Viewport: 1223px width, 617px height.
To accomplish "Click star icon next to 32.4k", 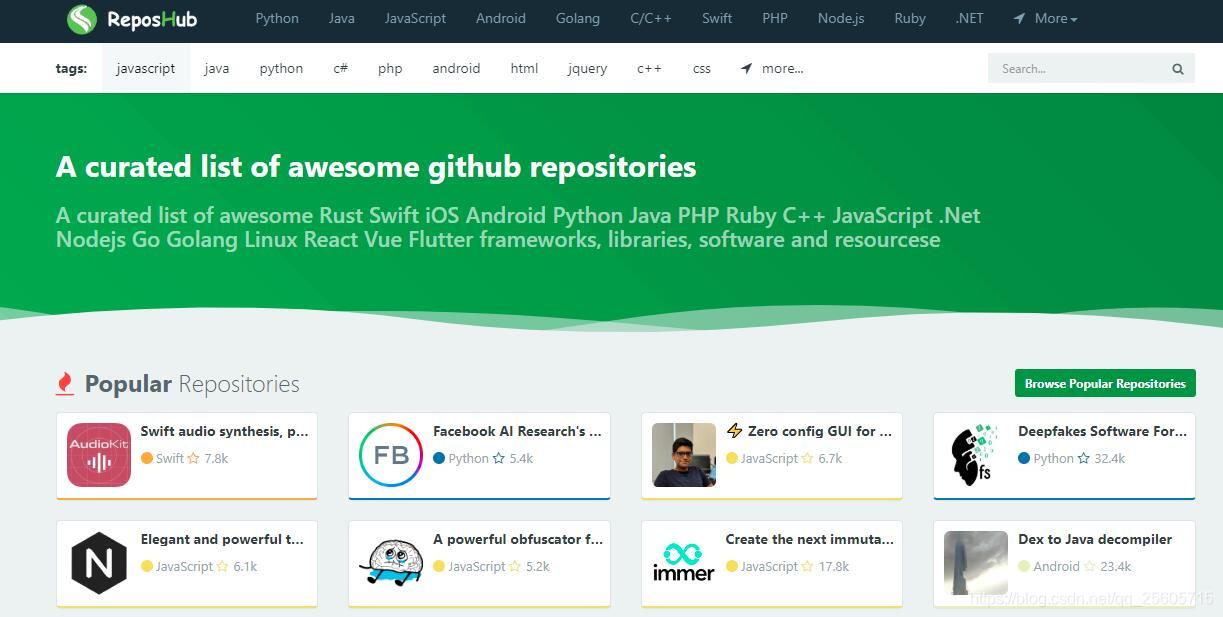I will 1084,458.
